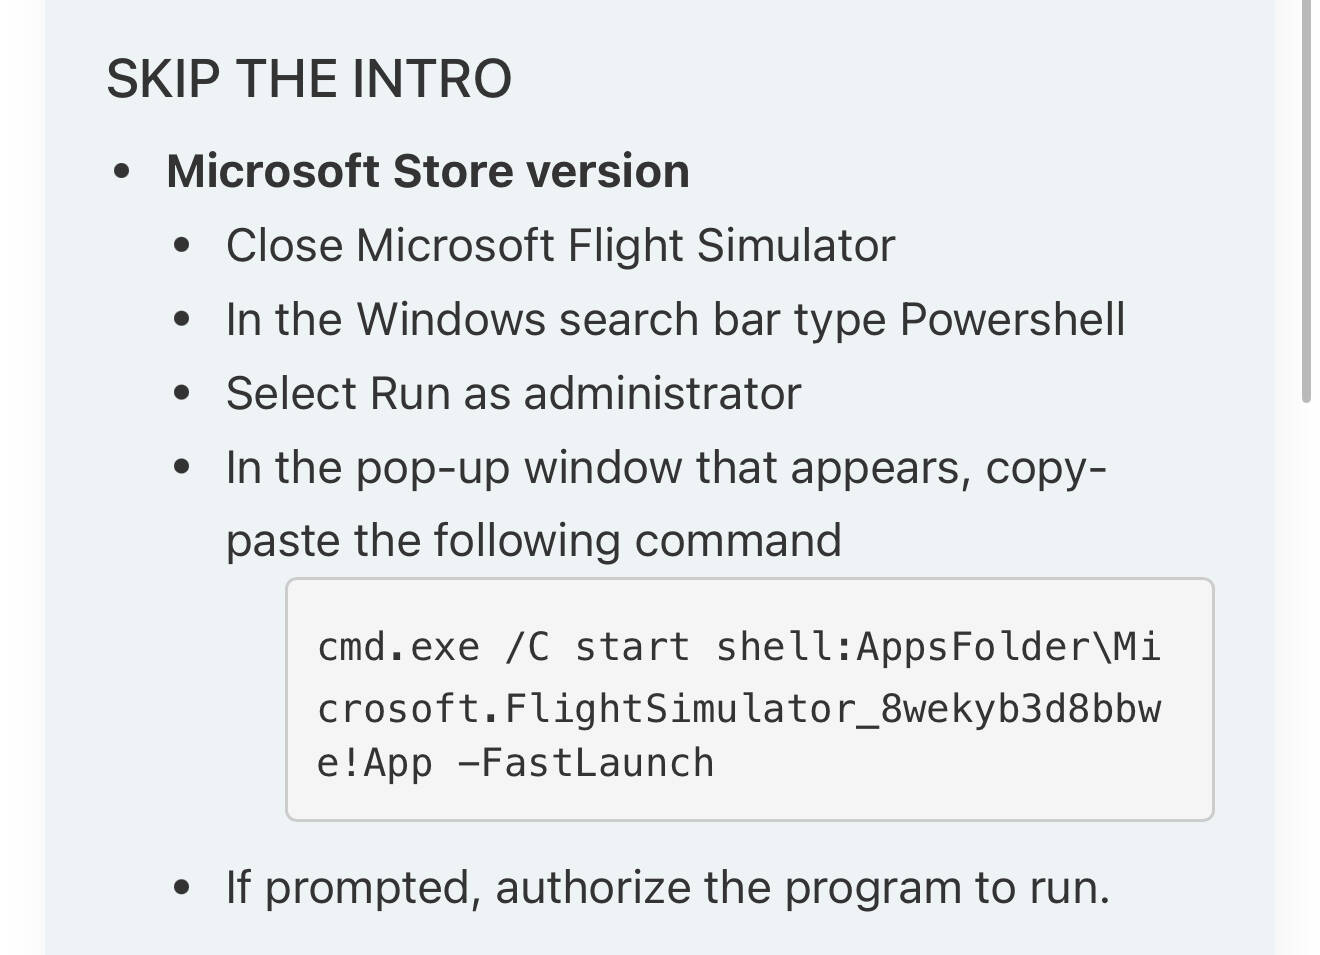Viewport: 1320px width, 955px height.
Task: Click the /C flag in the command
Action: coord(528,648)
